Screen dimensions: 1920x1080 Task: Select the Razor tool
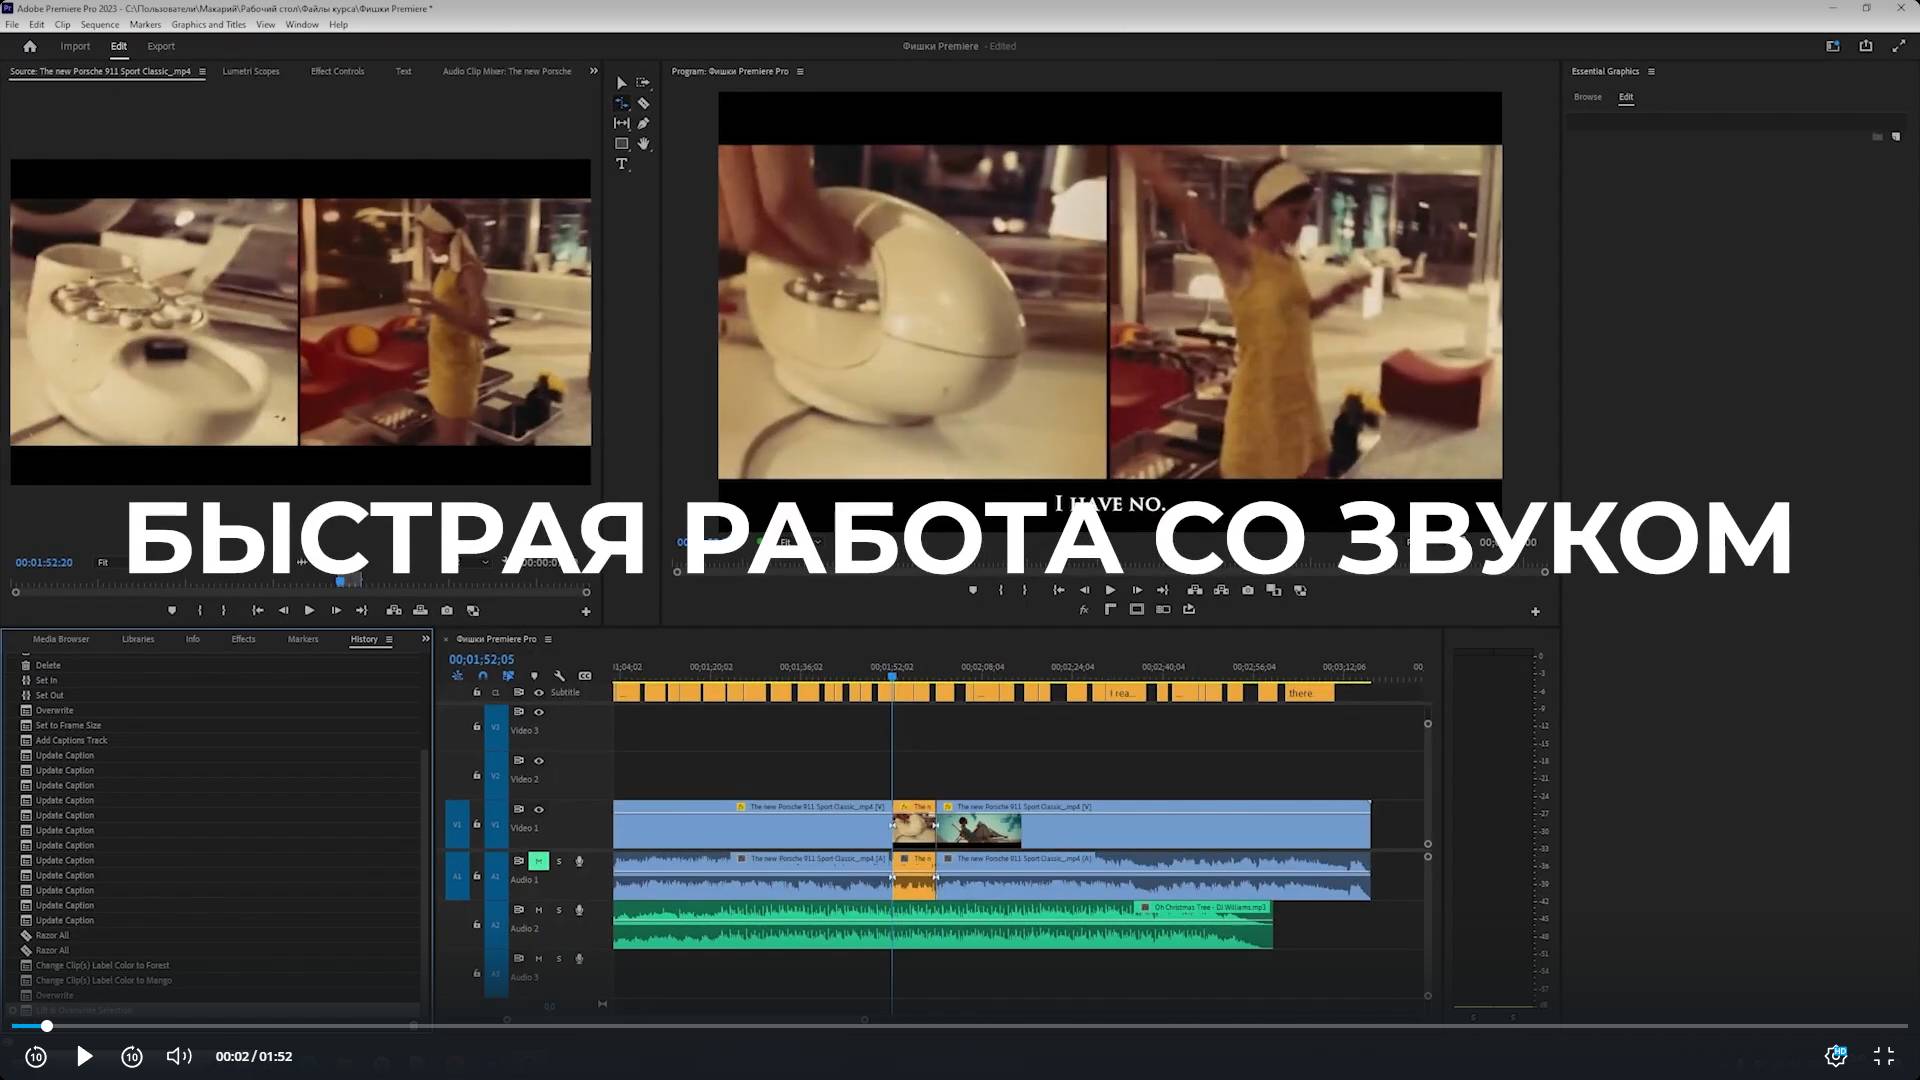point(643,103)
